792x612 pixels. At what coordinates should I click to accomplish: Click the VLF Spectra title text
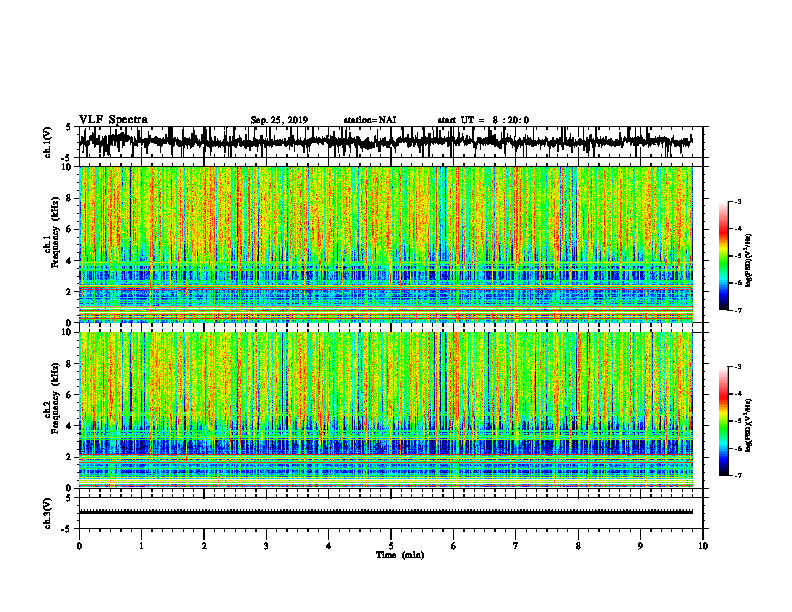pos(113,119)
